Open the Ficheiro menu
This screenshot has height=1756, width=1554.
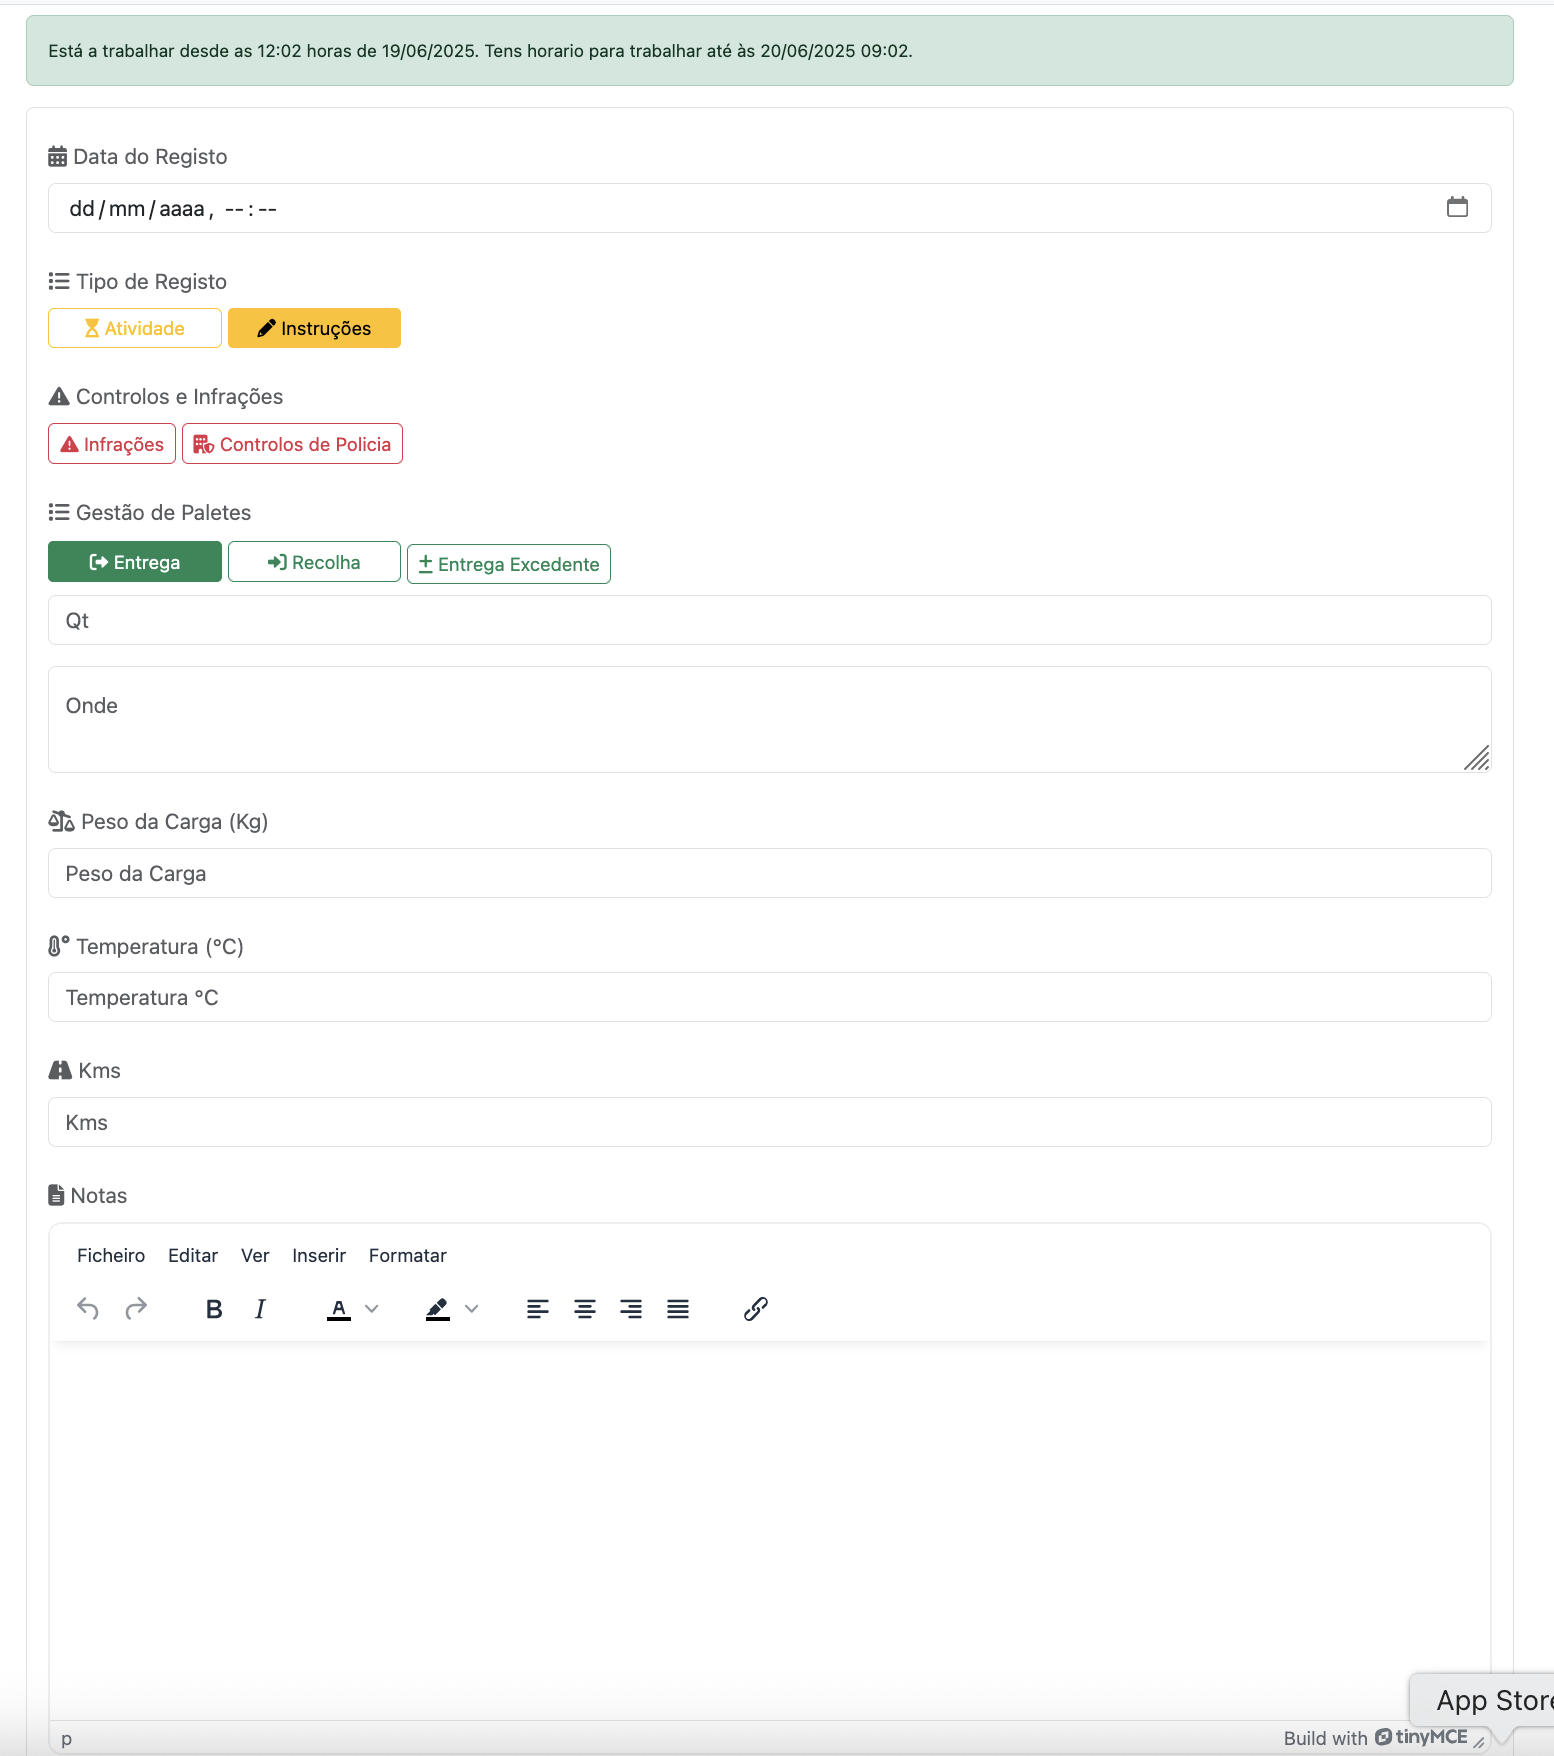[x=111, y=1255]
